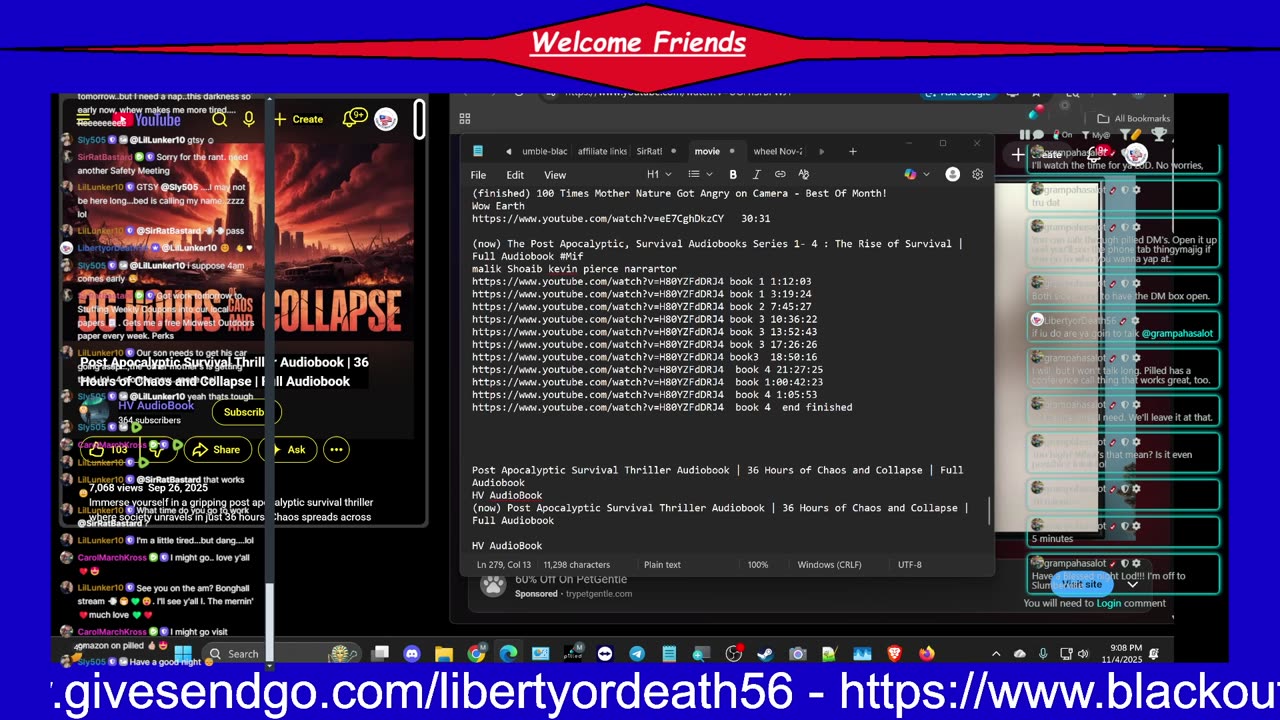1280x720 pixels.
Task: Add a new Notepad tab
Action: tap(853, 151)
